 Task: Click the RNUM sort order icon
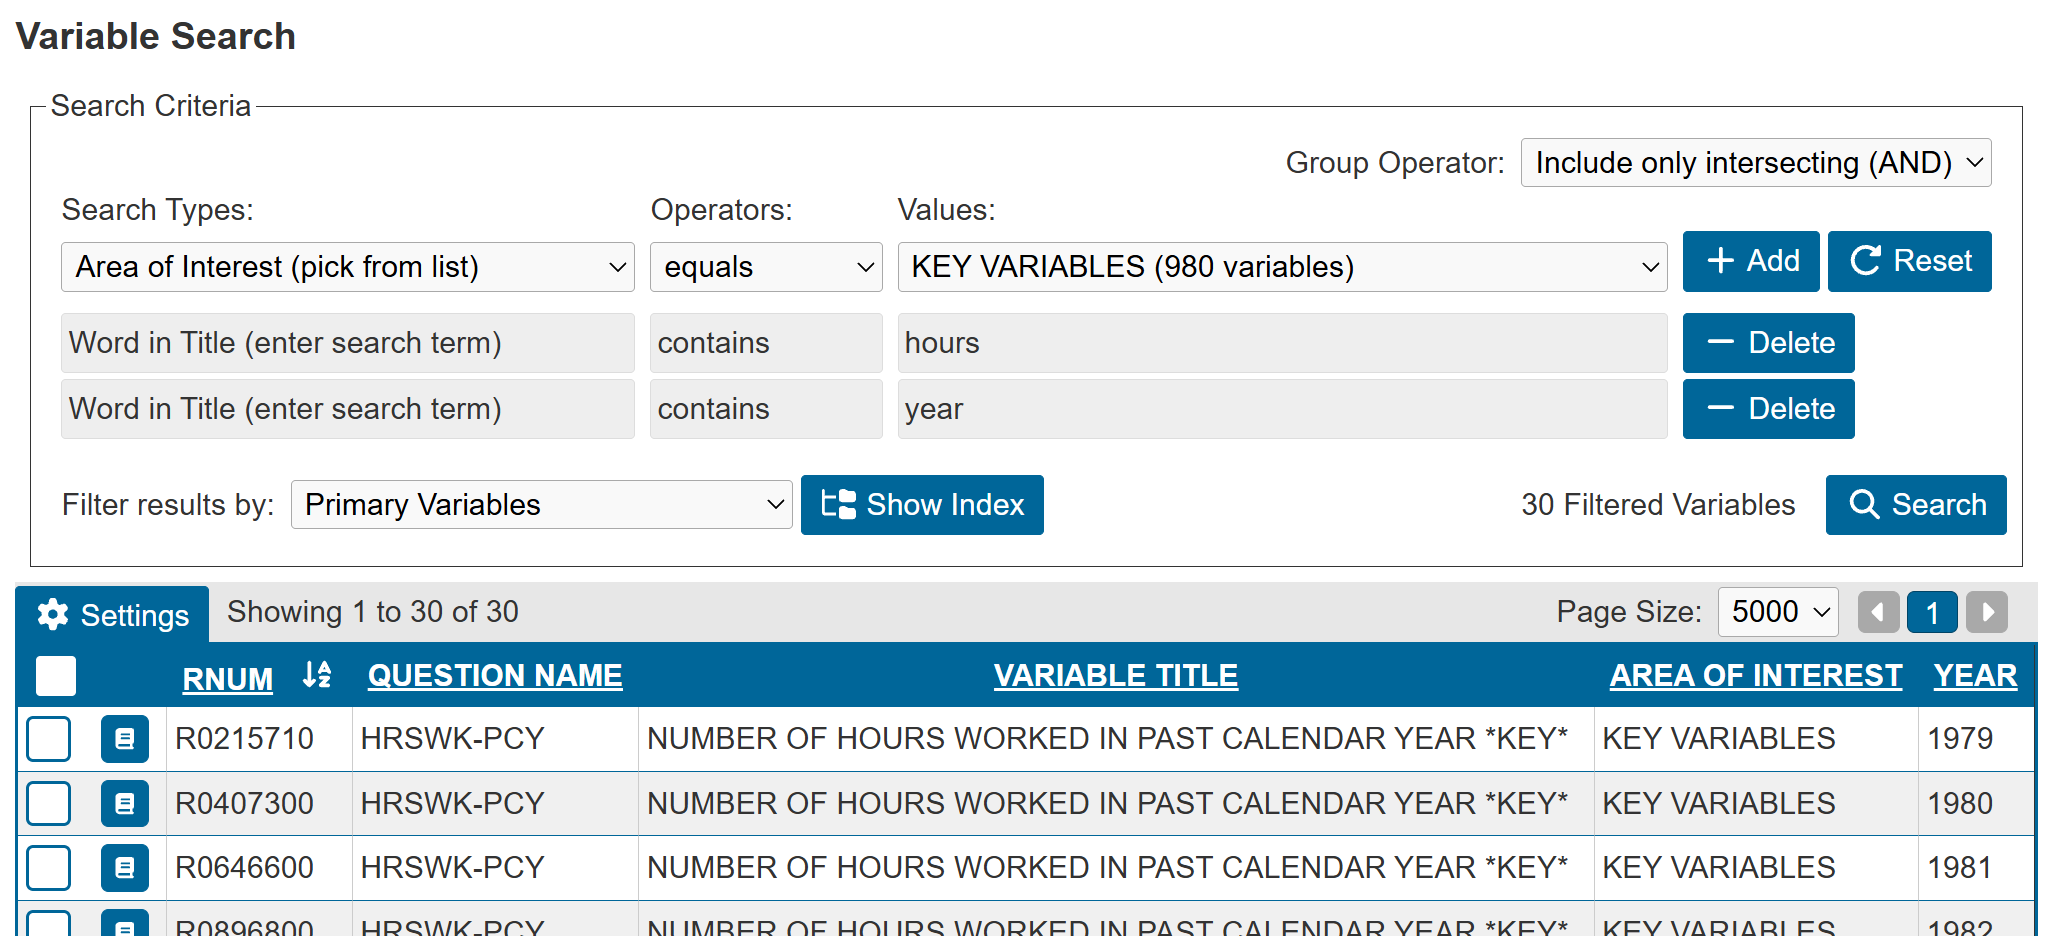tap(317, 675)
